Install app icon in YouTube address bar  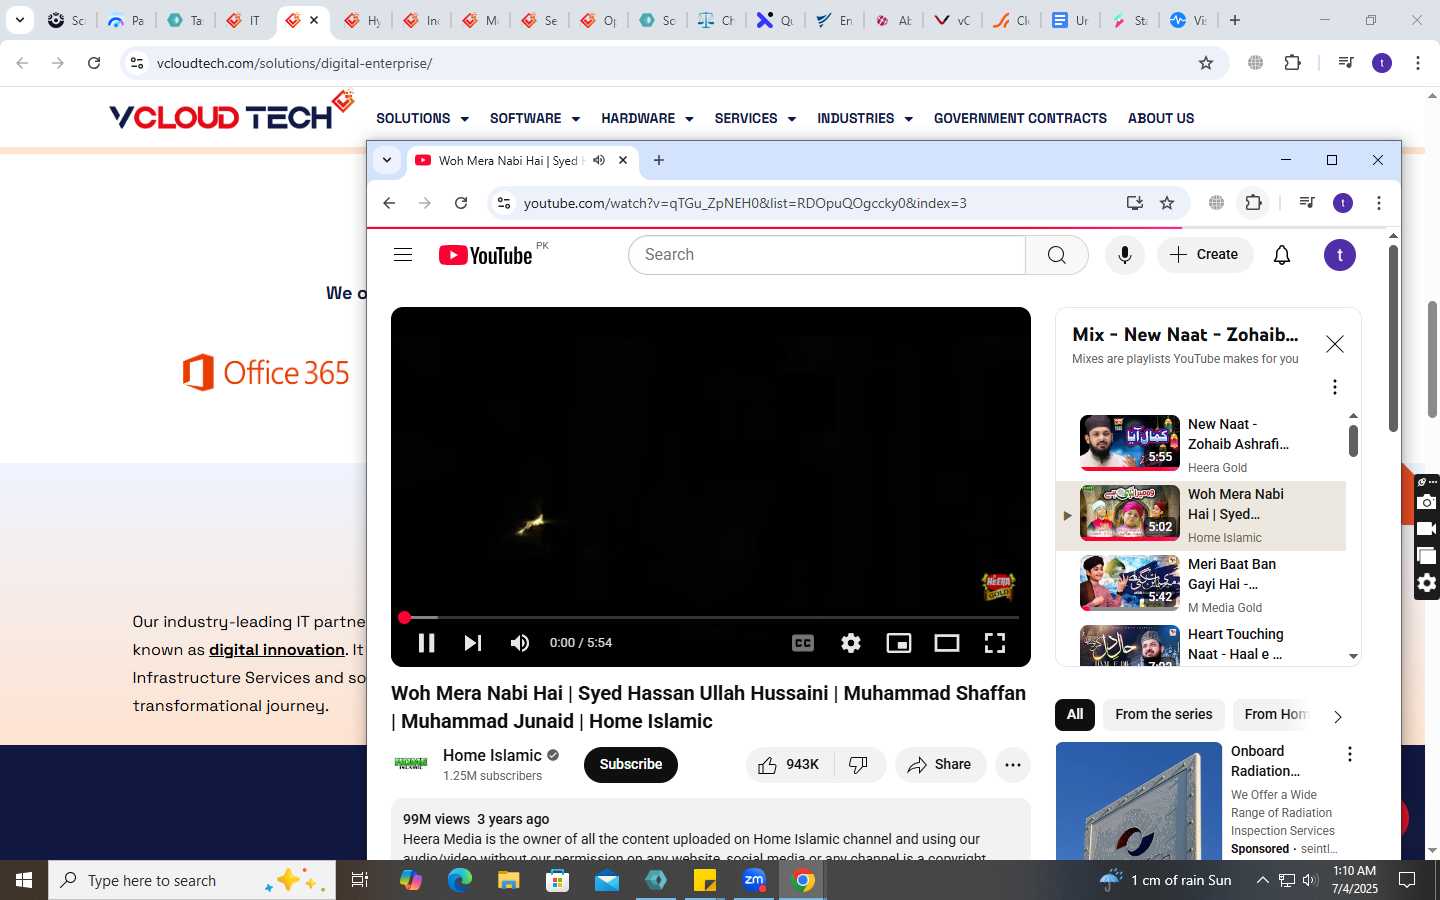click(x=1135, y=203)
